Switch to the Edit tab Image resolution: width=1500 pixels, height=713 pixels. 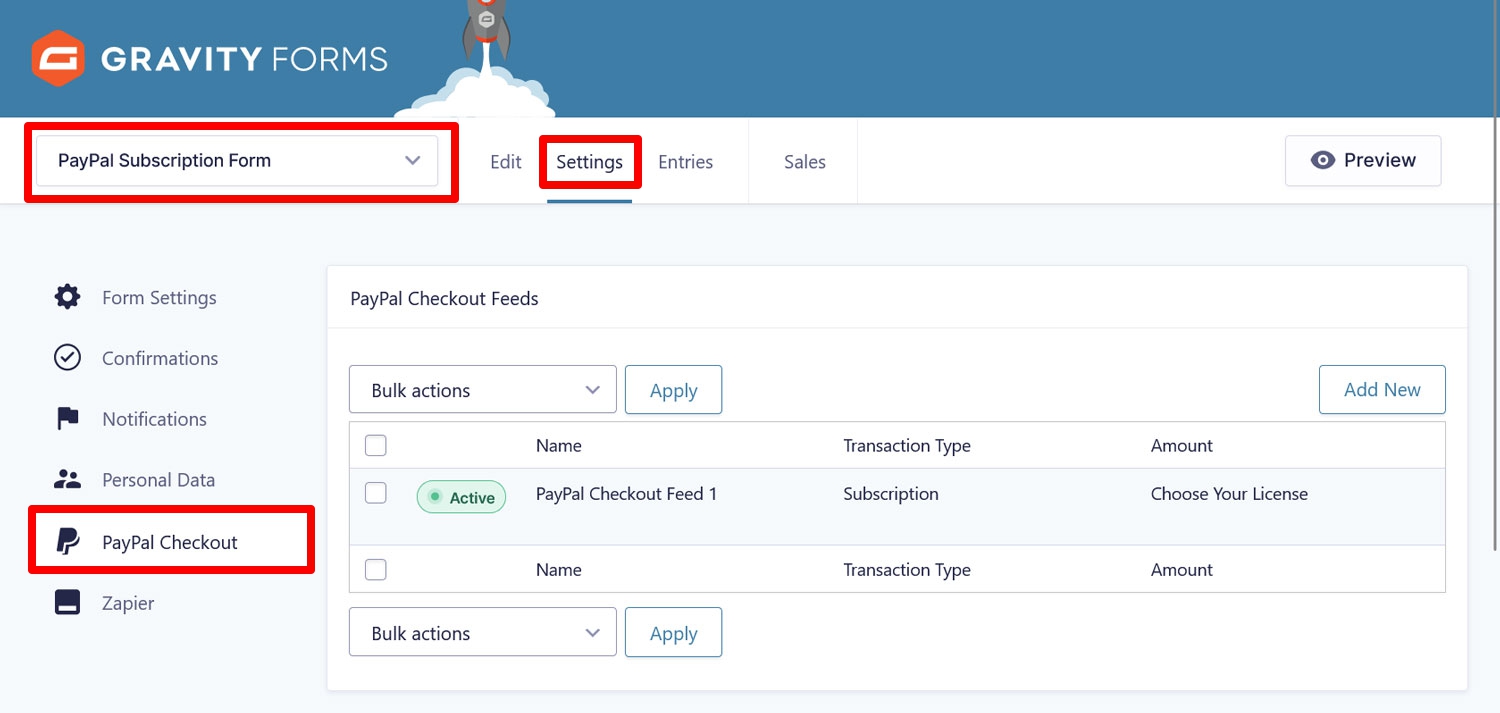click(506, 162)
